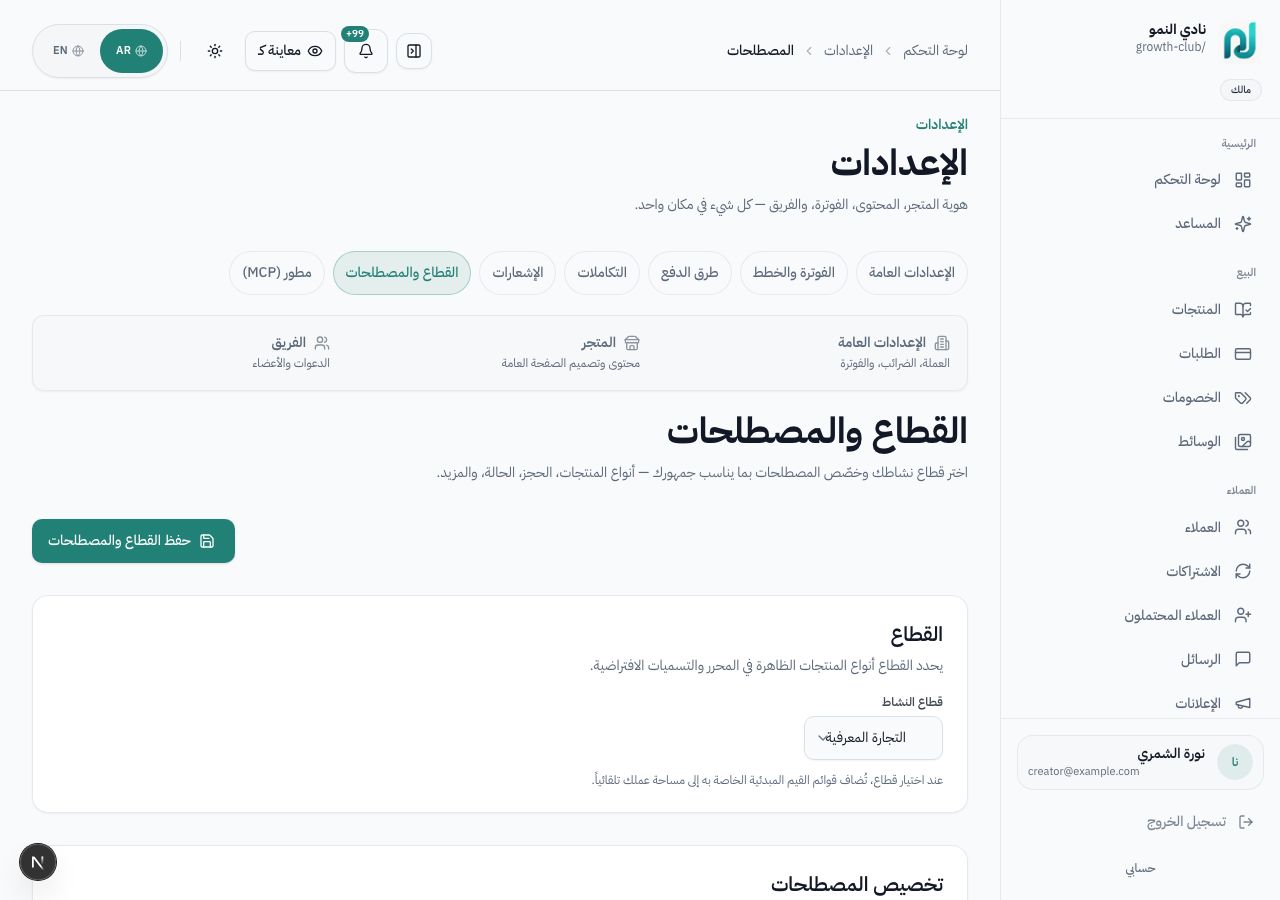Click the الطلبات card icon in sidebar

1243,354
